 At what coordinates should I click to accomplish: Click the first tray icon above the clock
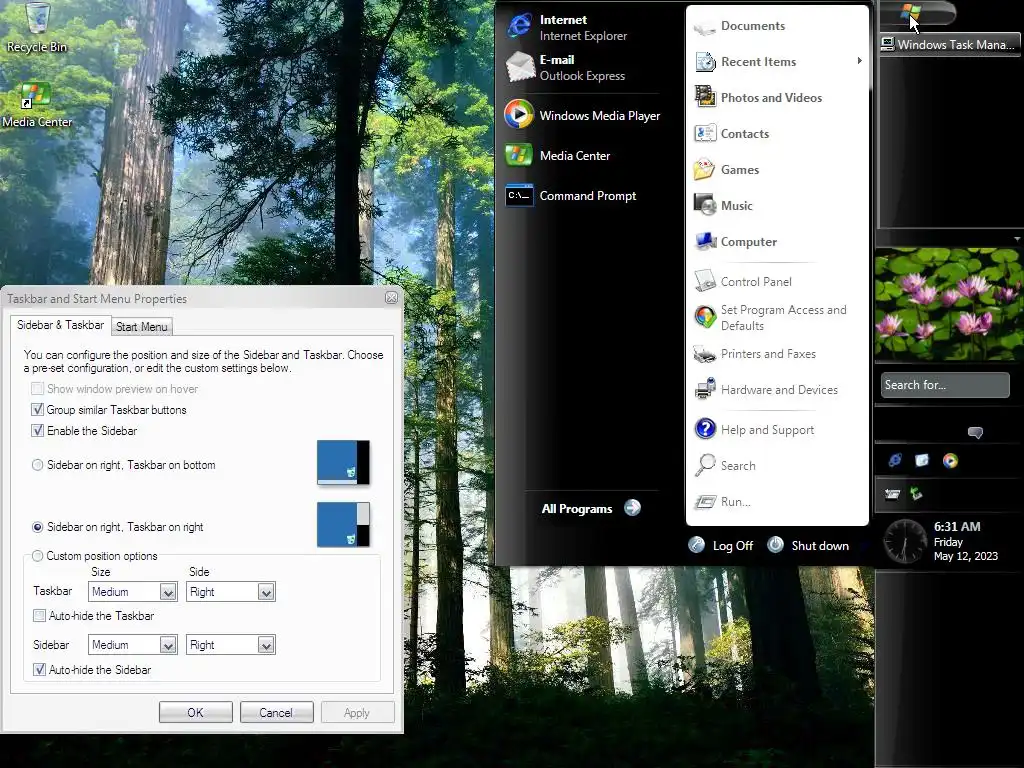click(x=892, y=494)
